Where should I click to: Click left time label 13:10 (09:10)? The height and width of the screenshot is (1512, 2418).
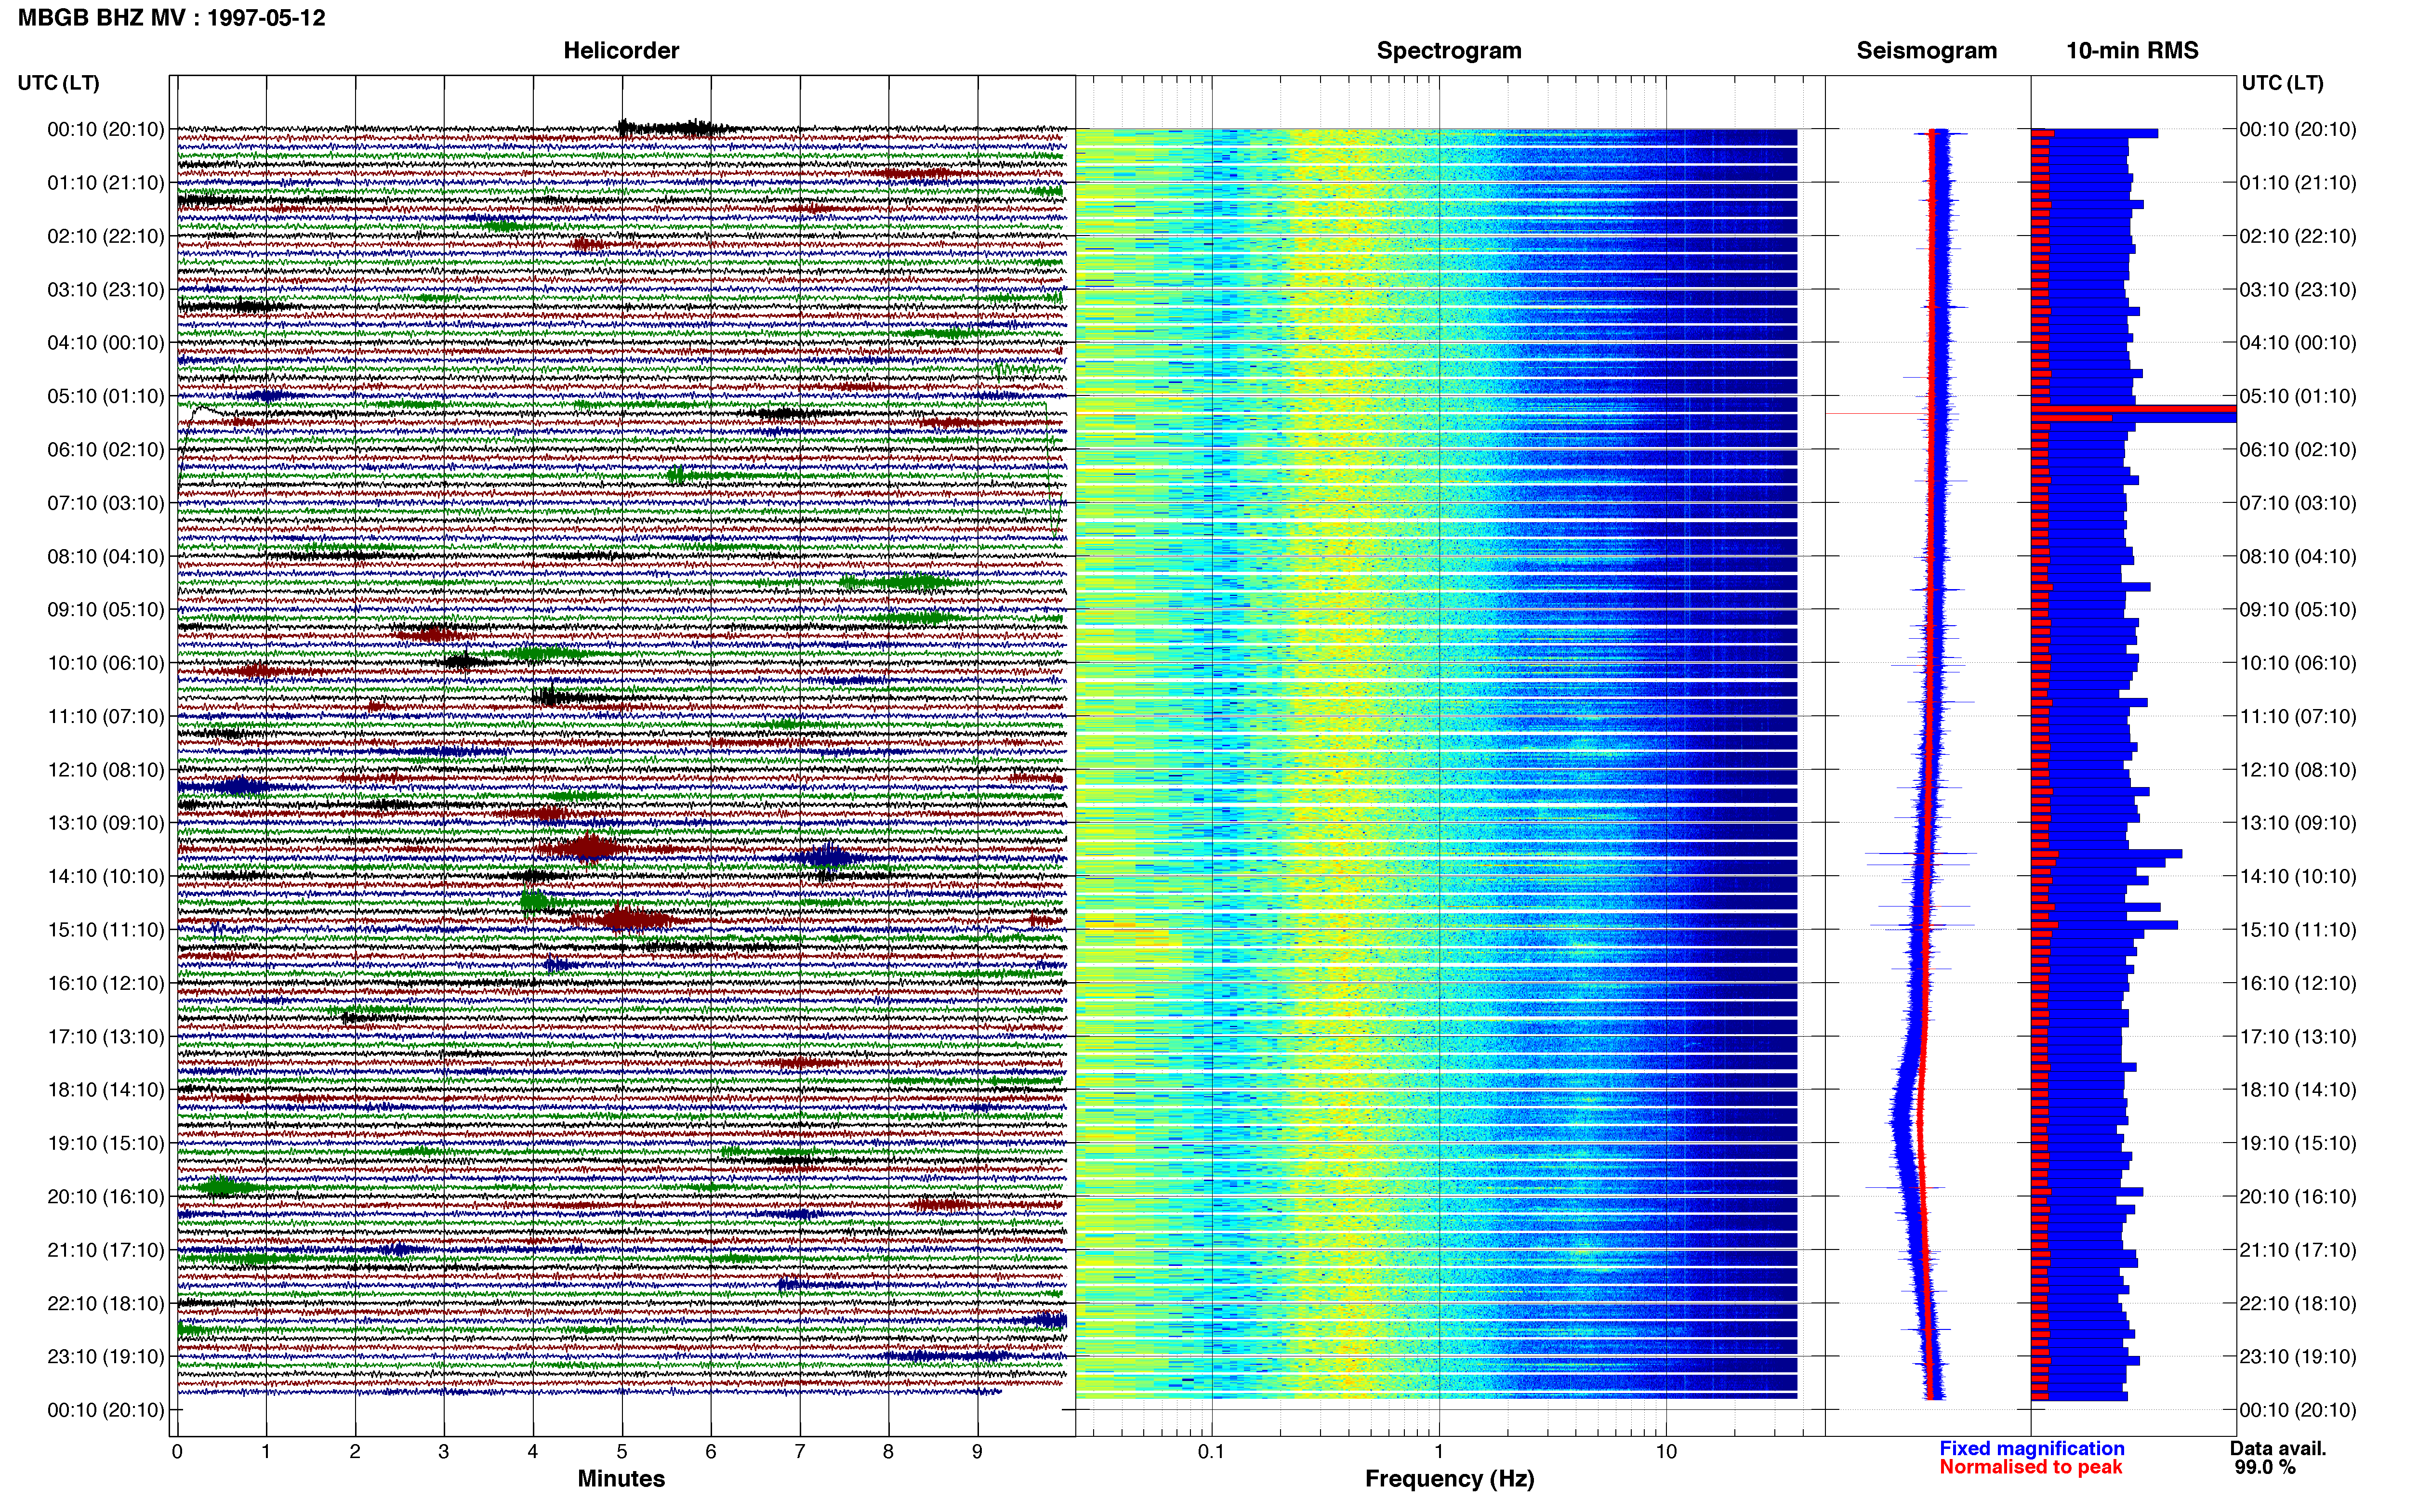pyautogui.click(x=106, y=823)
